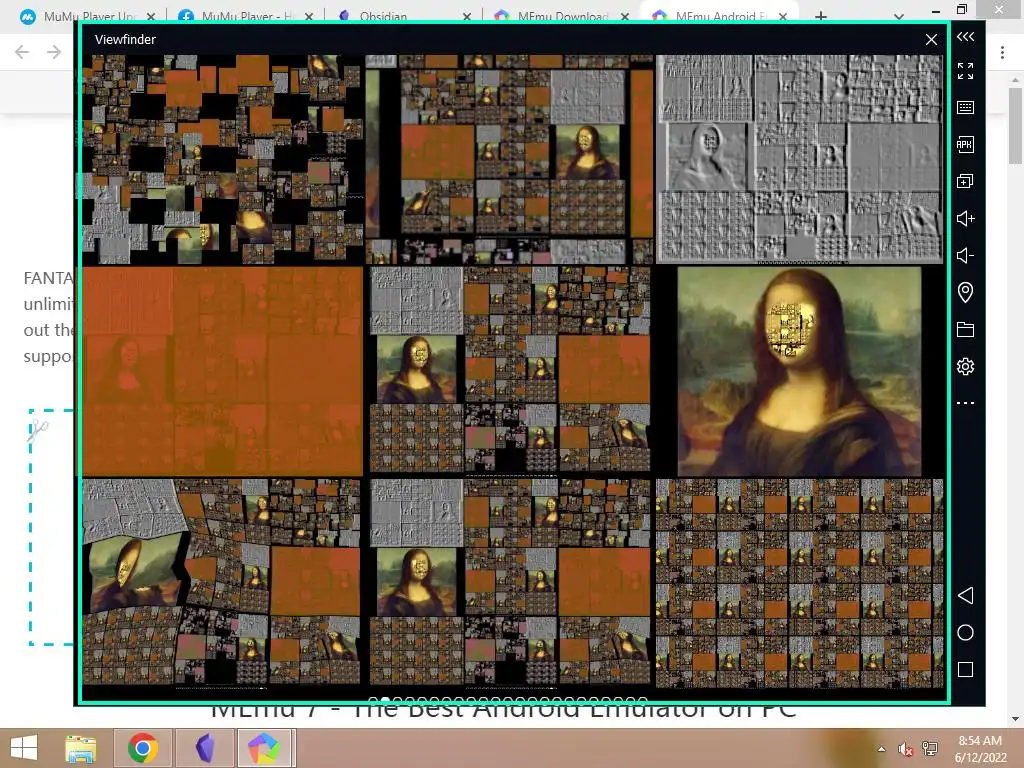The height and width of the screenshot is (768, 1024).
Task: Switch to the MEmu Download browser tab
Action: coord(562,16)
